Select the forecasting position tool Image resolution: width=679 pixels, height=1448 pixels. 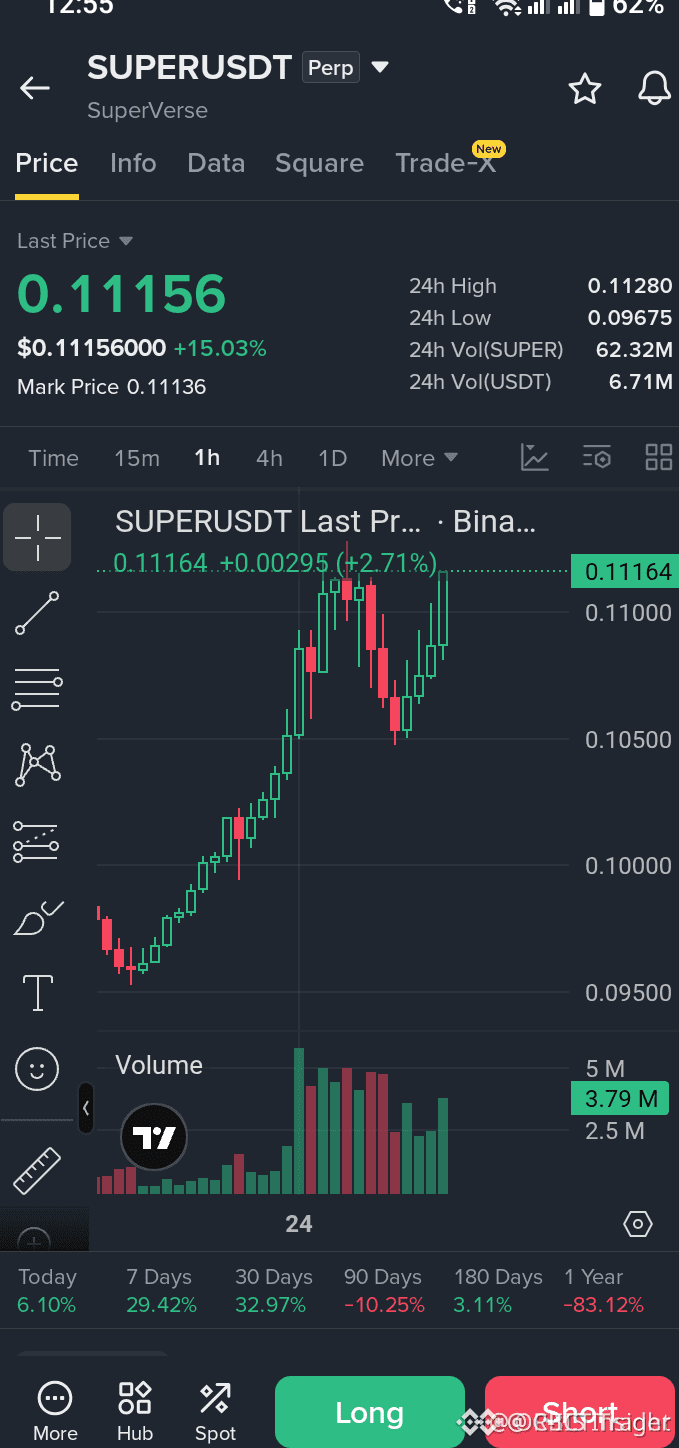(37, 841)
